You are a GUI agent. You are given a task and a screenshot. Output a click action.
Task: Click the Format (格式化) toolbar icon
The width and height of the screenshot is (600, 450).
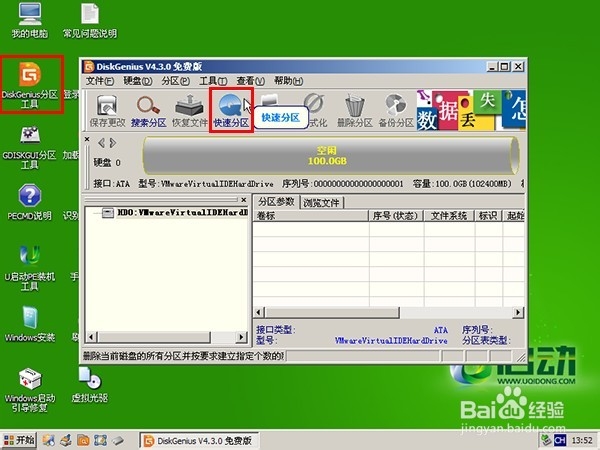coord(315,111)
